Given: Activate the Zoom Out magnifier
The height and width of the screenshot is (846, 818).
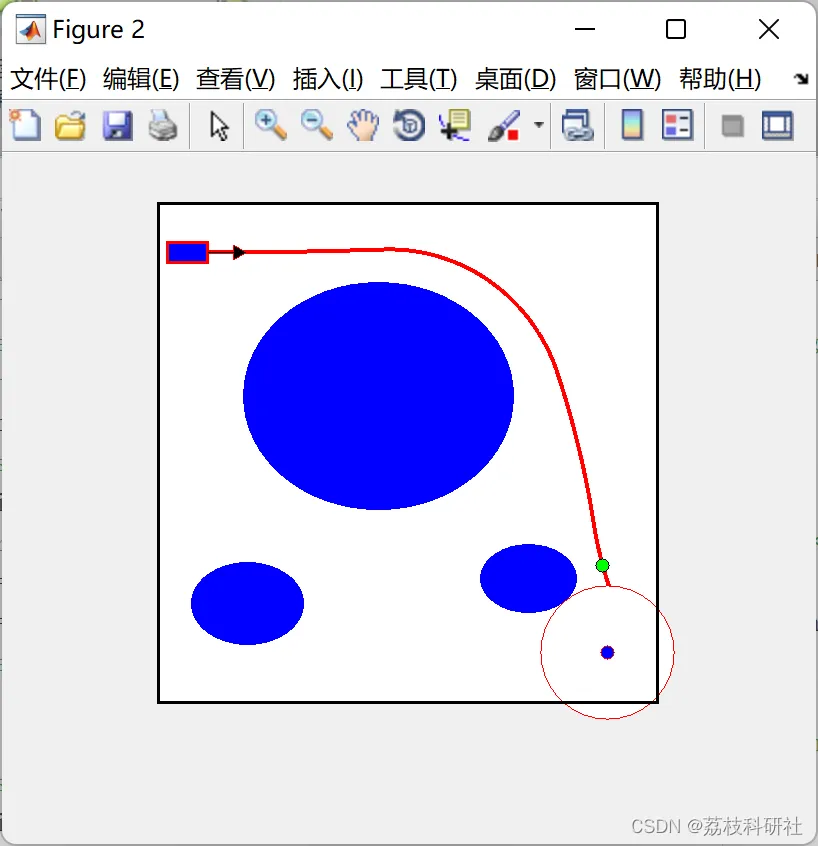Looking at the screenshot, I should 317,125.
